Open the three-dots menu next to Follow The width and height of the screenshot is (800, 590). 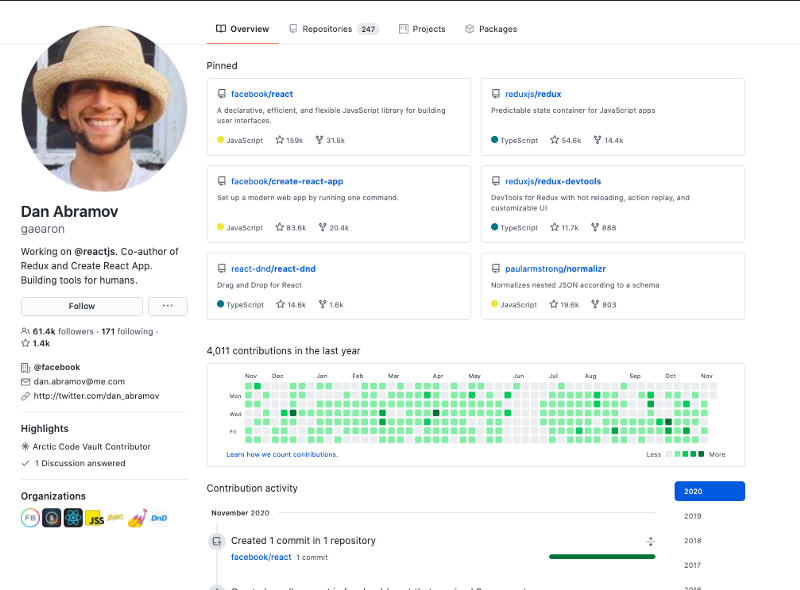(x=168, y=306)
